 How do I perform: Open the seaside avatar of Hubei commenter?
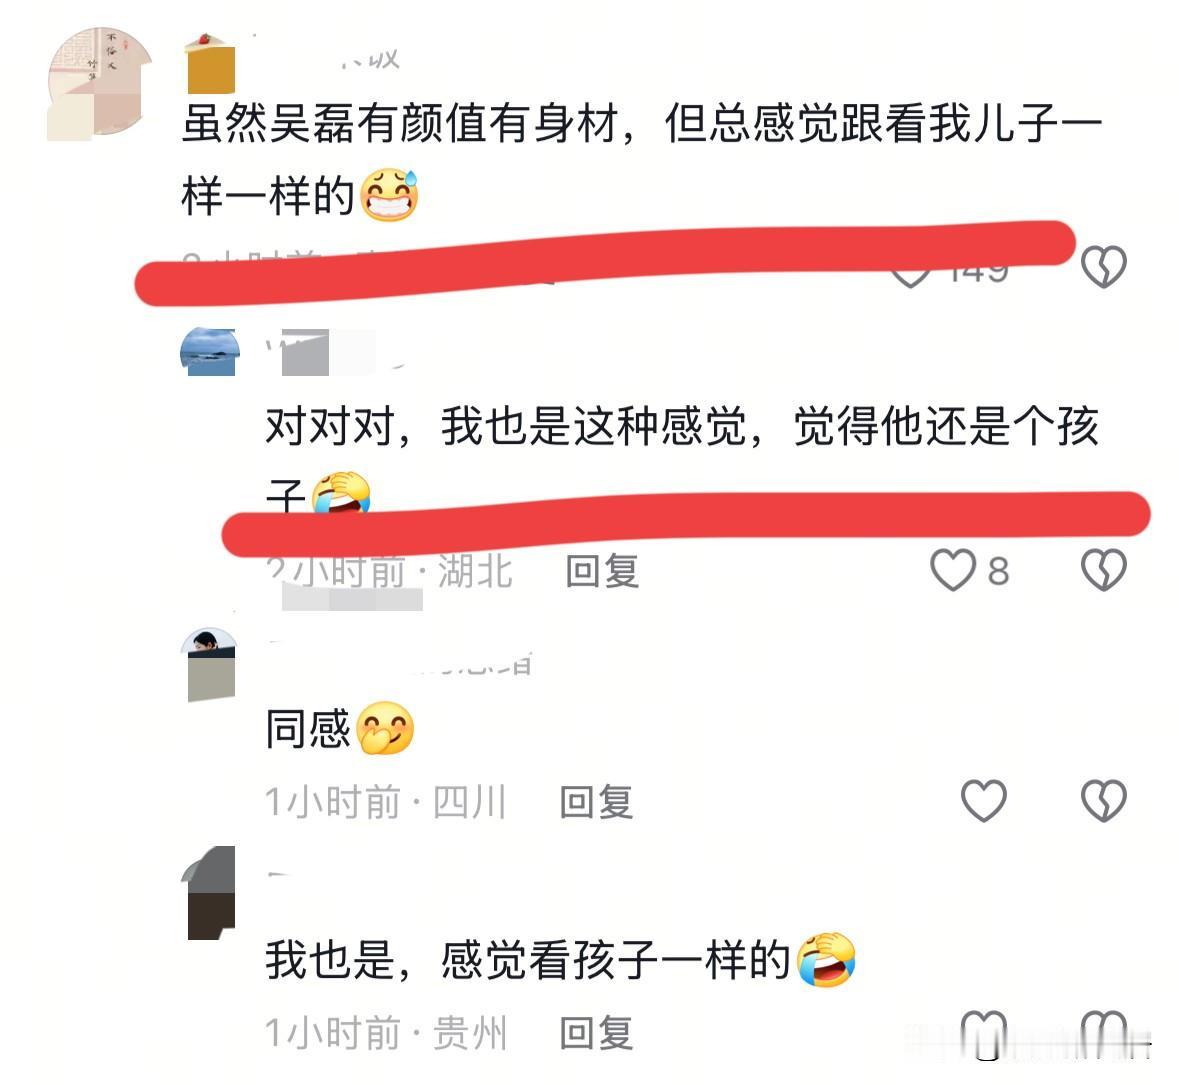[x=210, y=352]
